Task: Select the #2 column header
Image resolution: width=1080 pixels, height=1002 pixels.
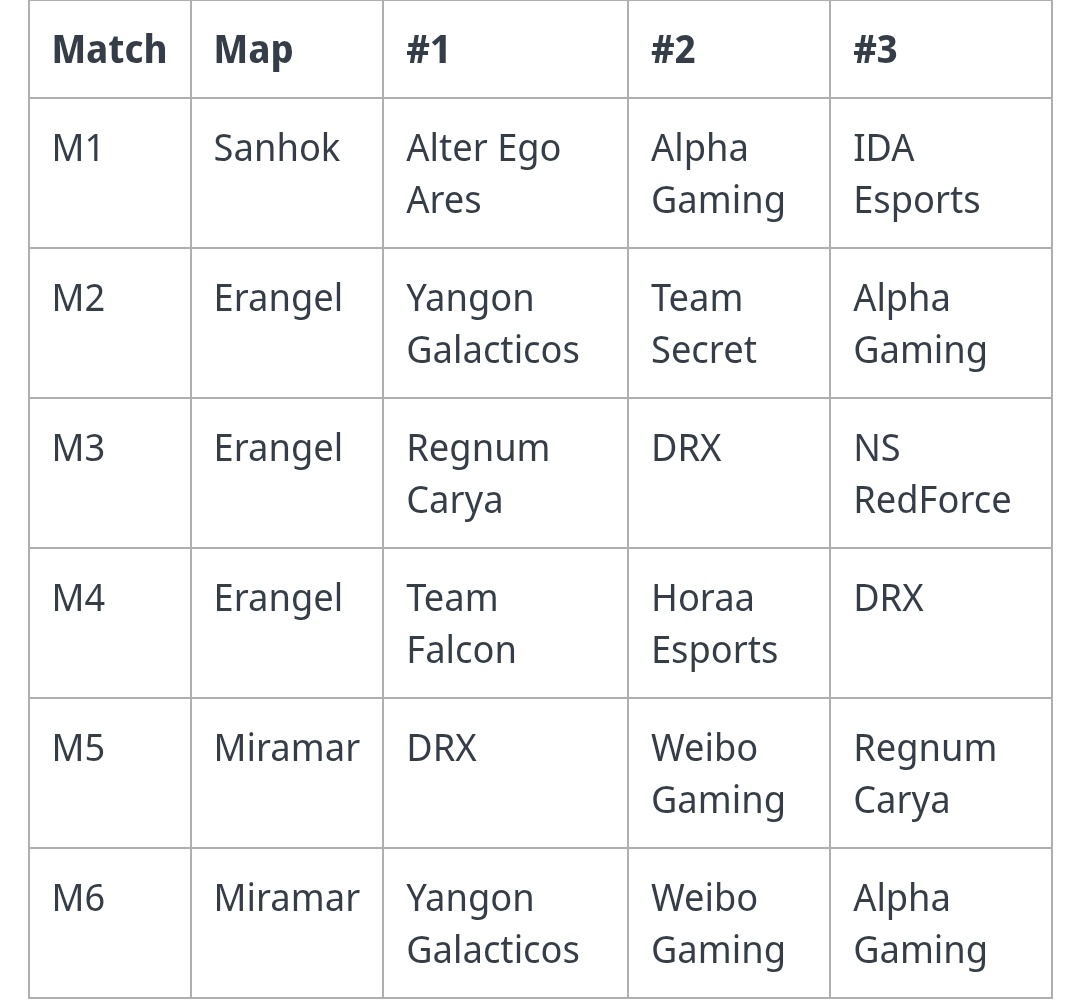Action: [x=673, y=50]
